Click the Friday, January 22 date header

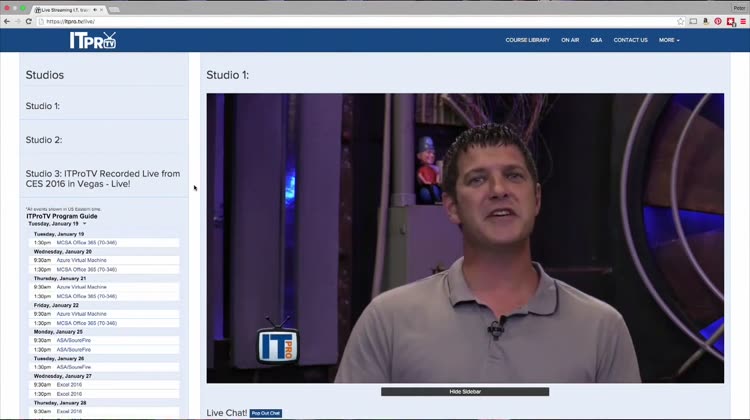pyautogui.click(x=56, y=305)
